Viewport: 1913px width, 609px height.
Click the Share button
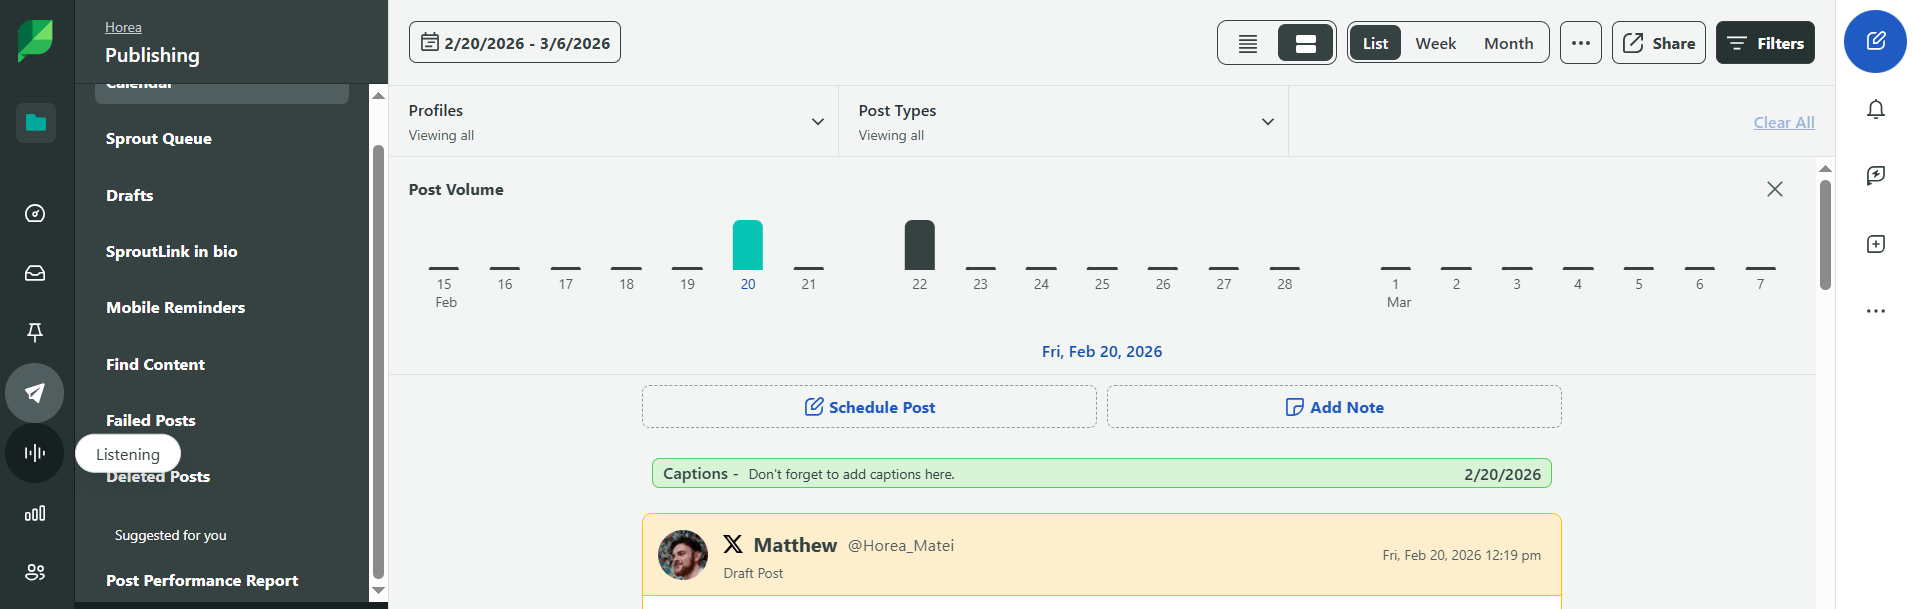pyautogui.click(x=1659, y=43)
